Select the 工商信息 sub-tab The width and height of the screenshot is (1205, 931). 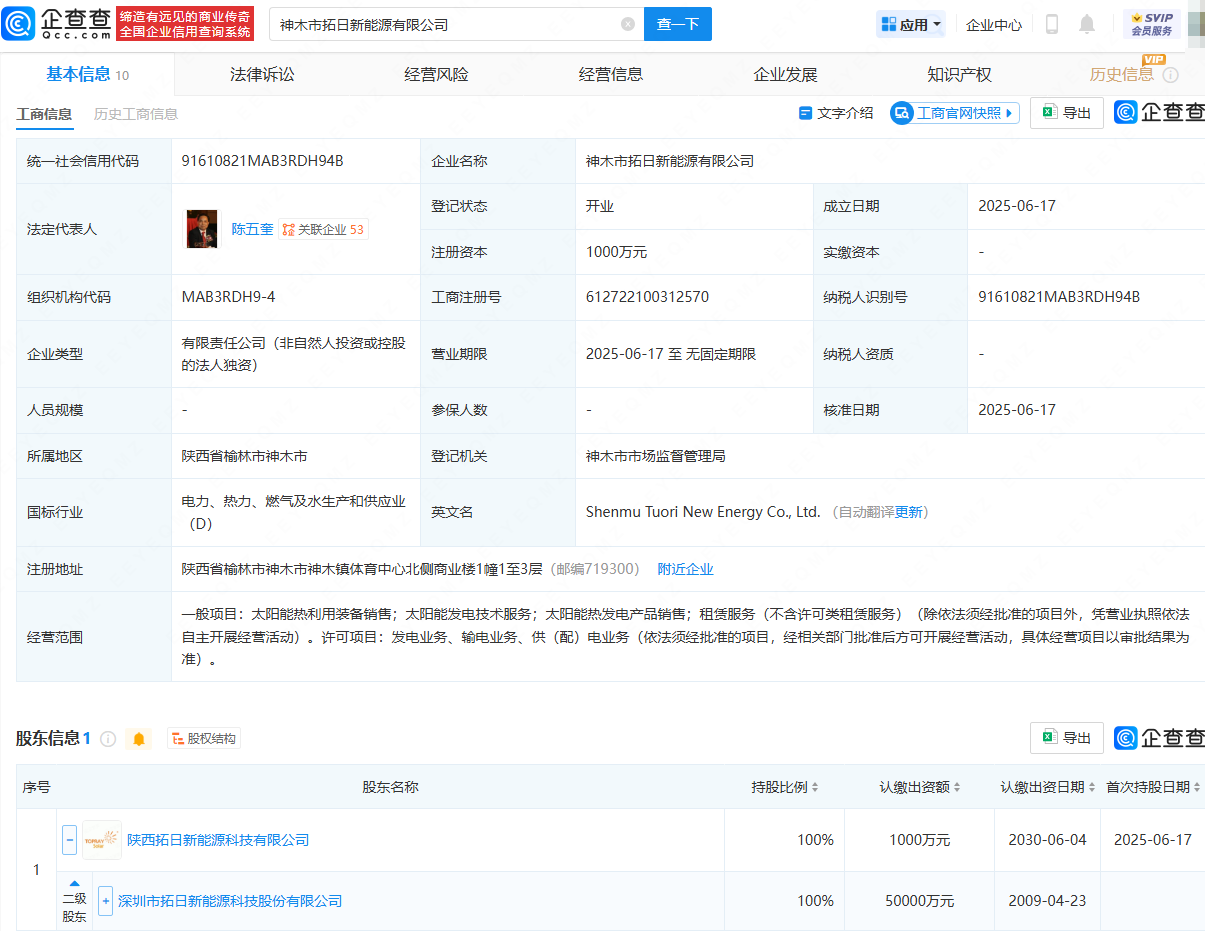(44, 114)
